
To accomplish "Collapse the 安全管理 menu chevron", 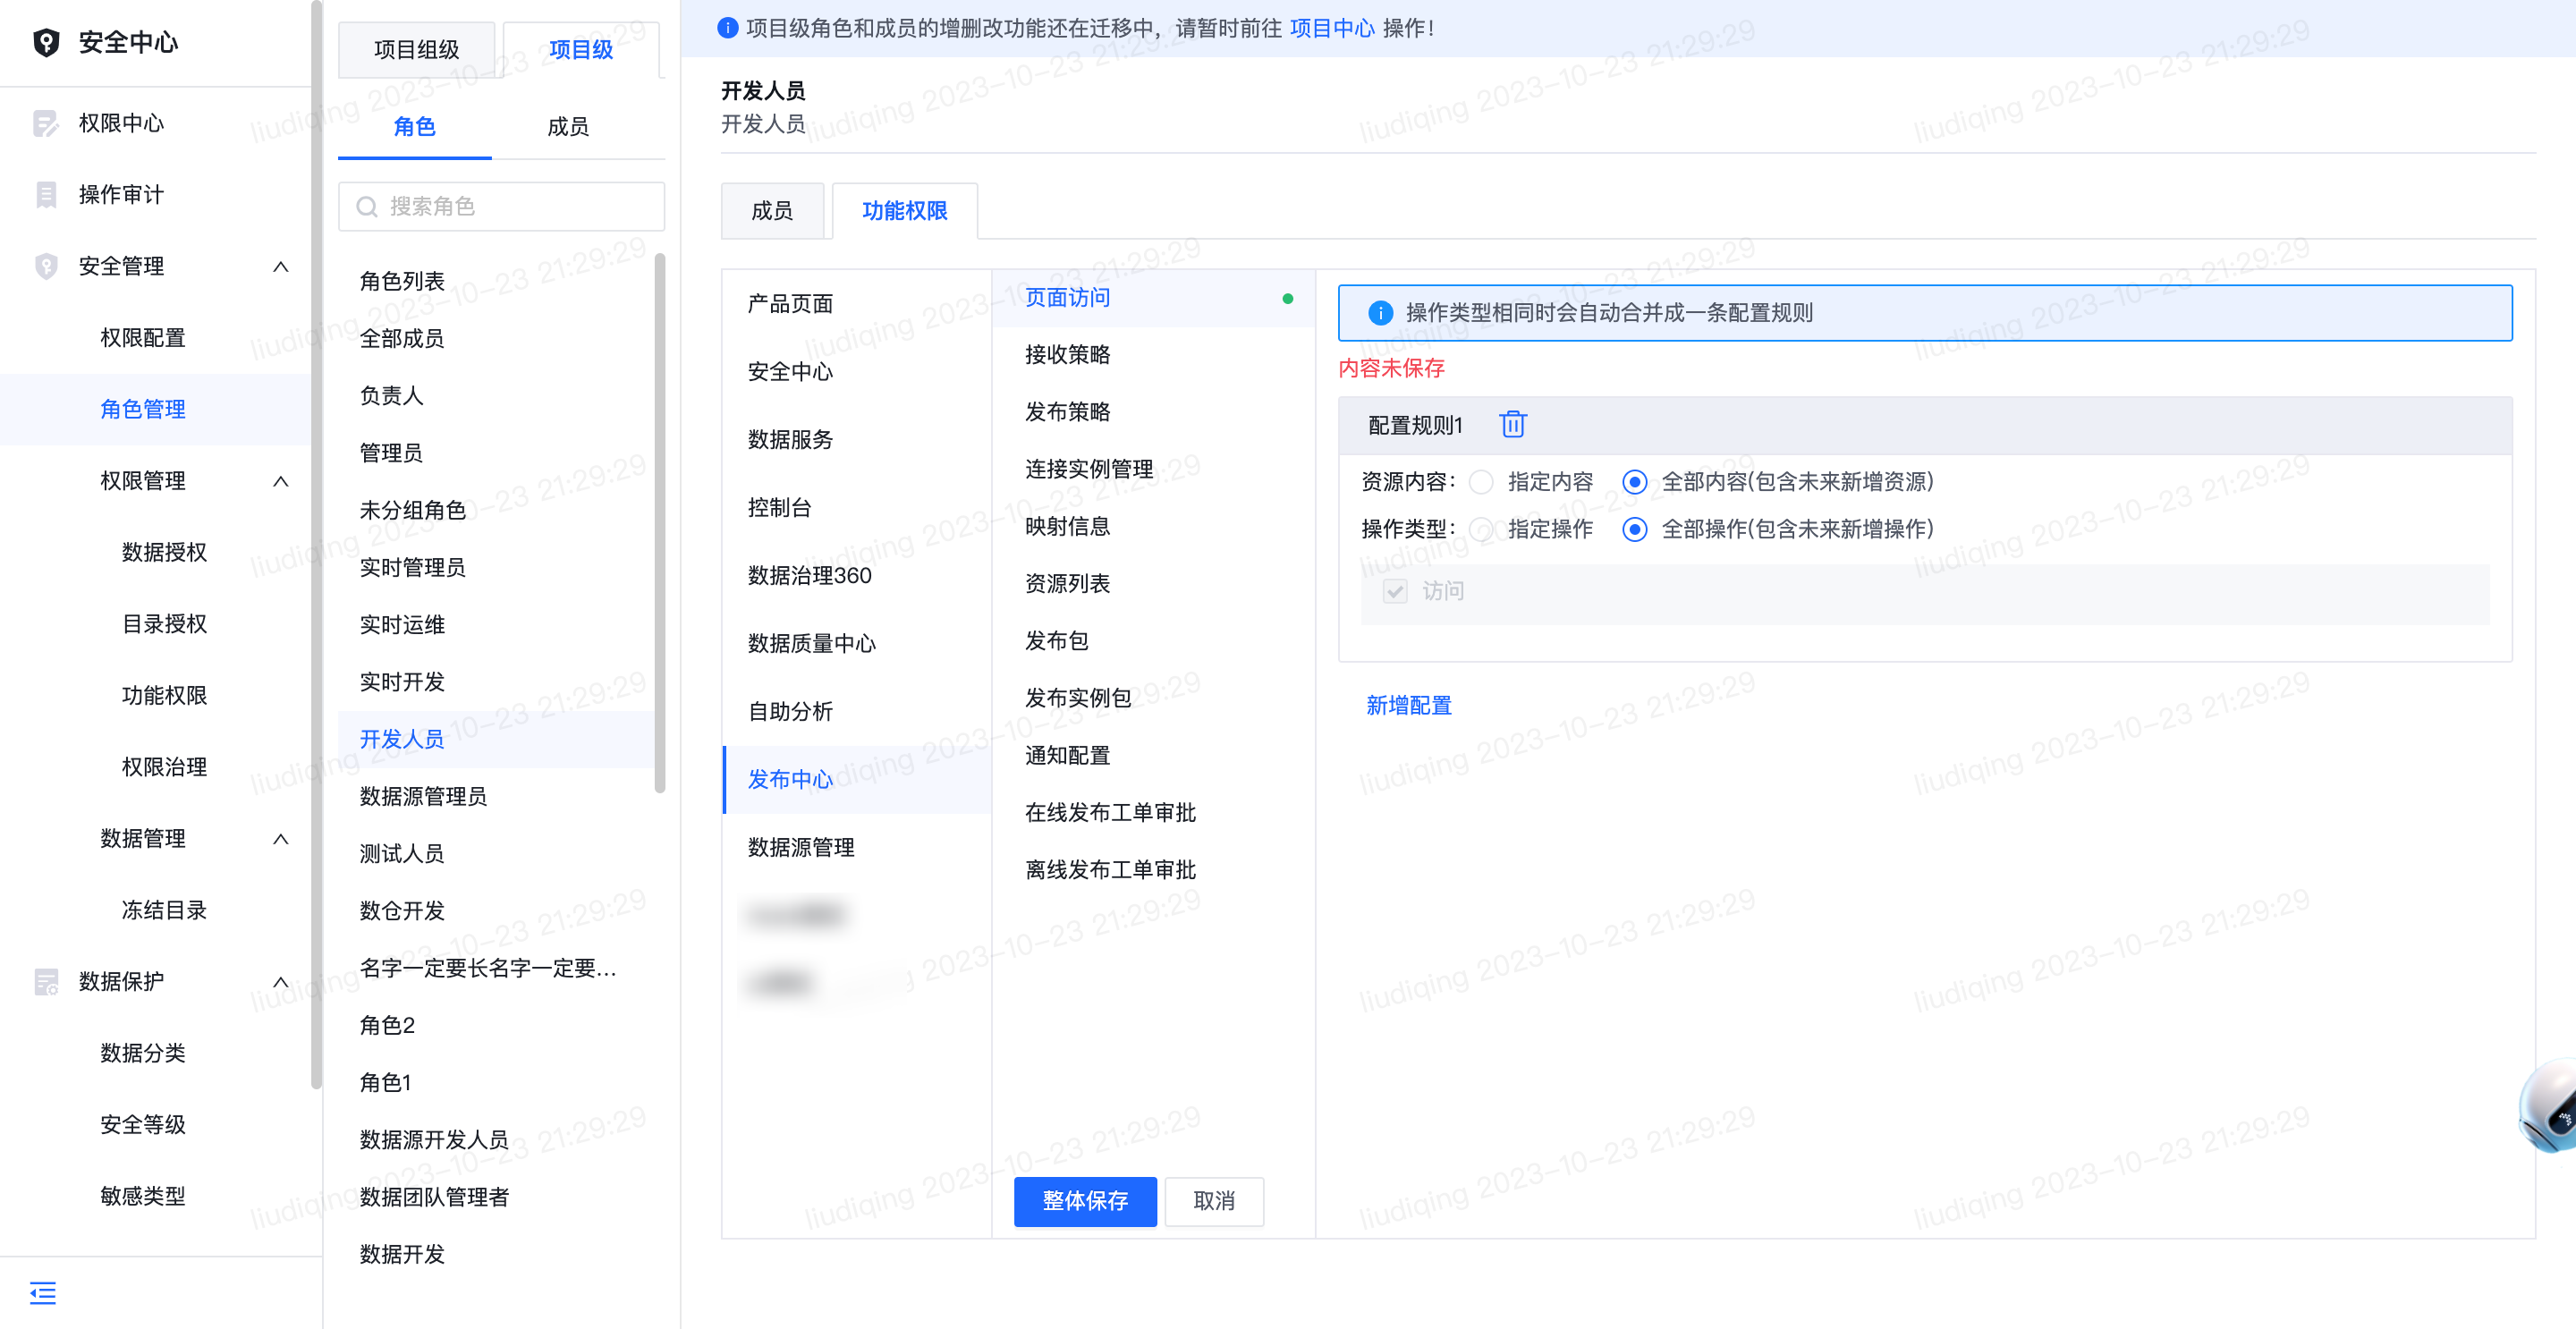I will (x=281, y=266).
